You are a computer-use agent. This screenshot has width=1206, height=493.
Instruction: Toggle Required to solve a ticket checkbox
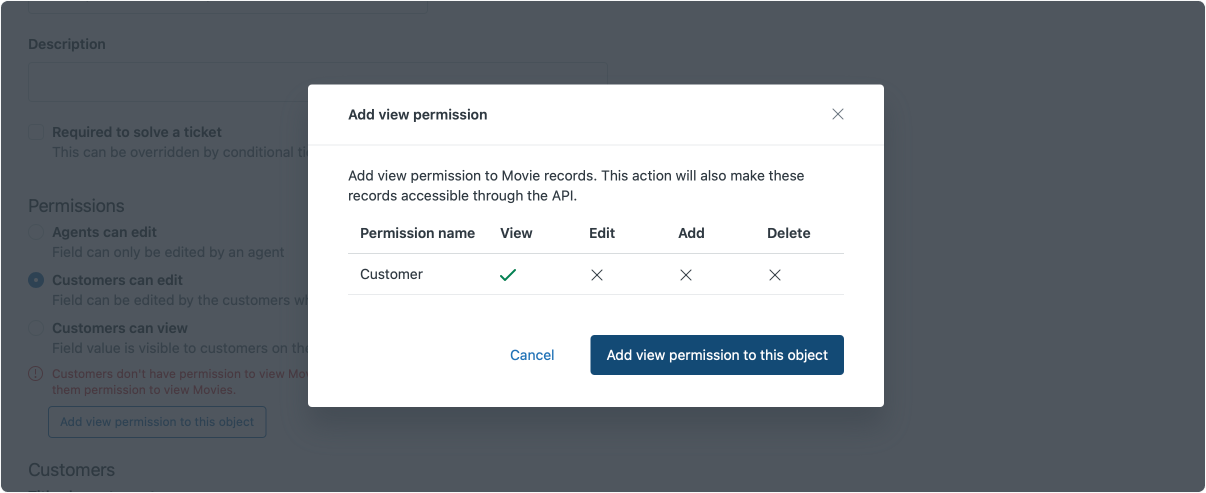click(x=36, y=132)
